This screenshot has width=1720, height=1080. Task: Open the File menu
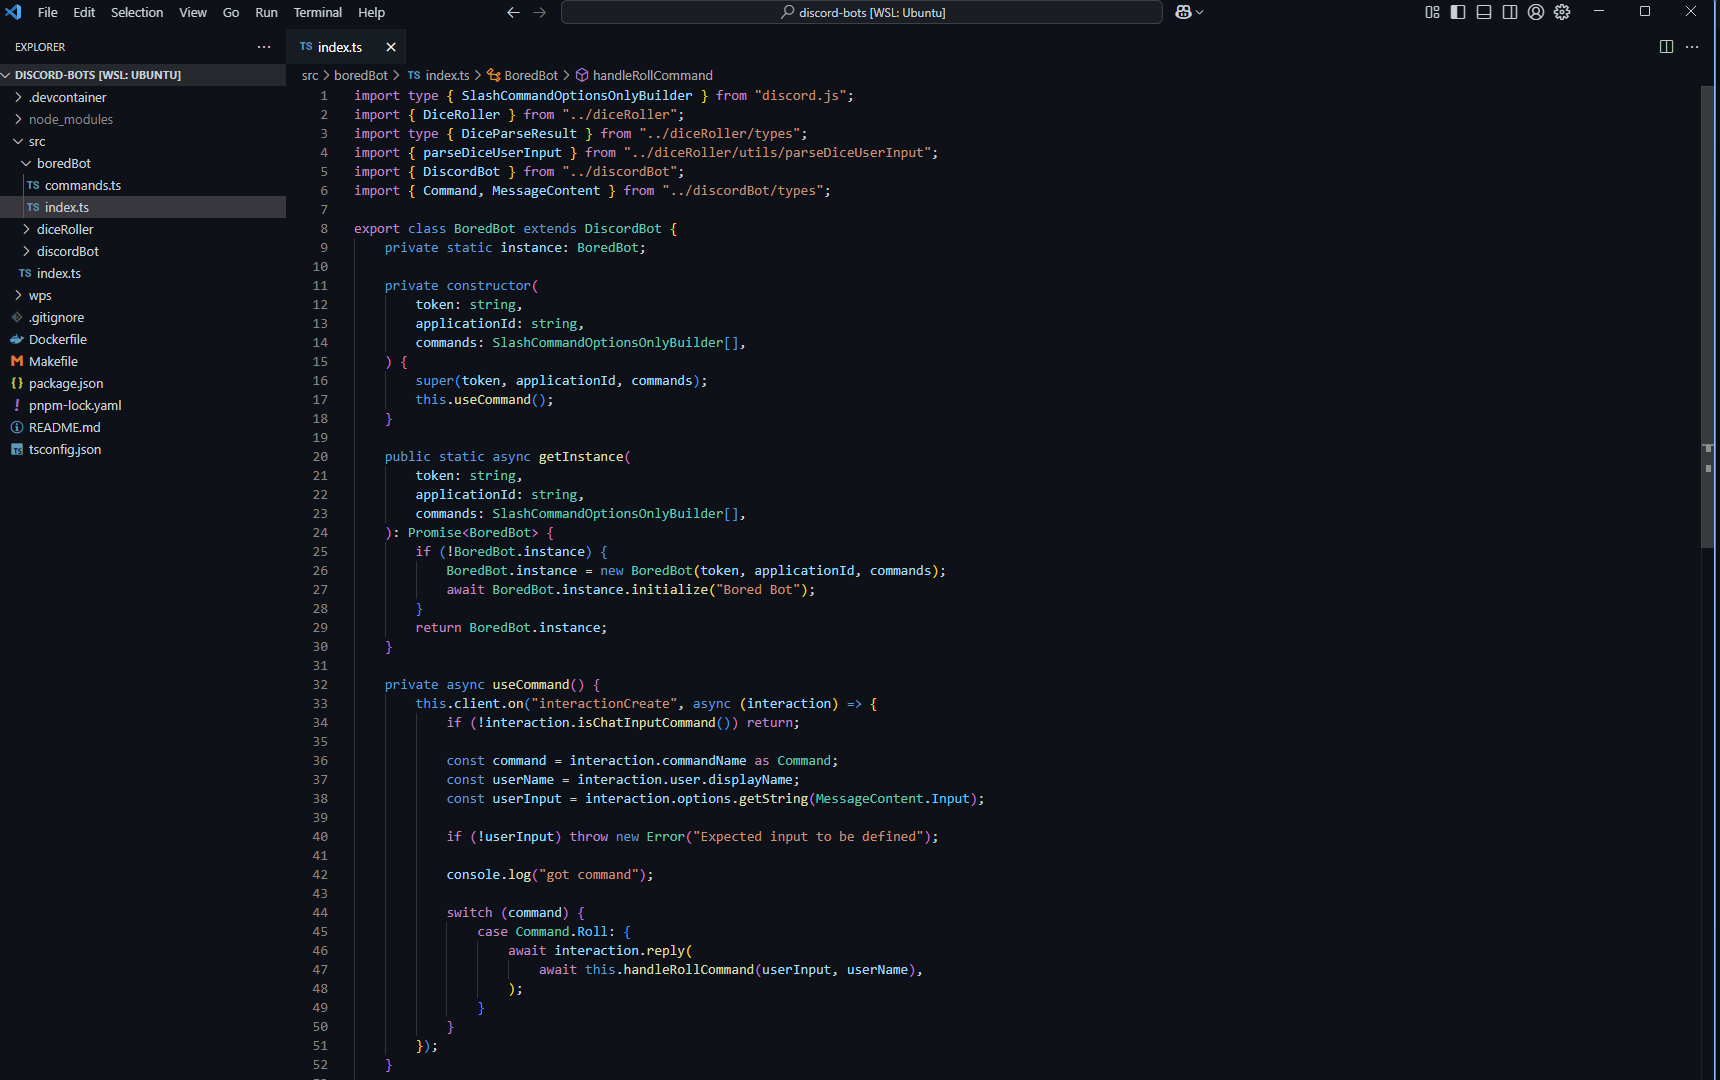(47, 12)
